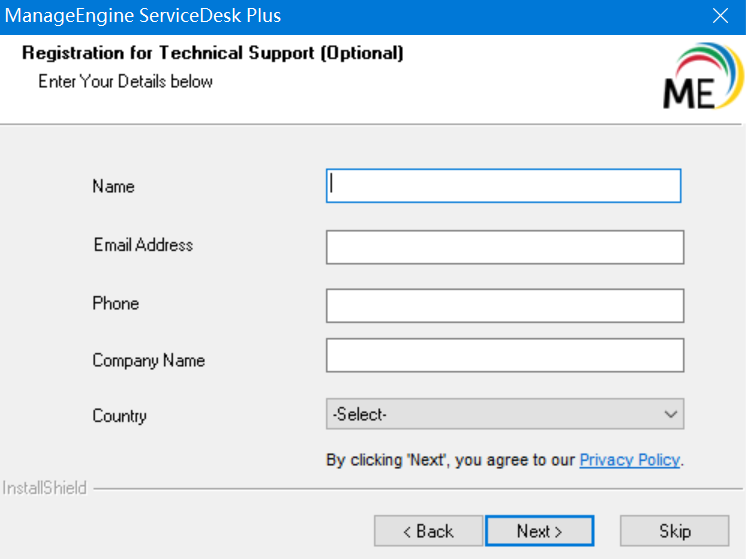Click the InstallShield branding text

[44, 488]
